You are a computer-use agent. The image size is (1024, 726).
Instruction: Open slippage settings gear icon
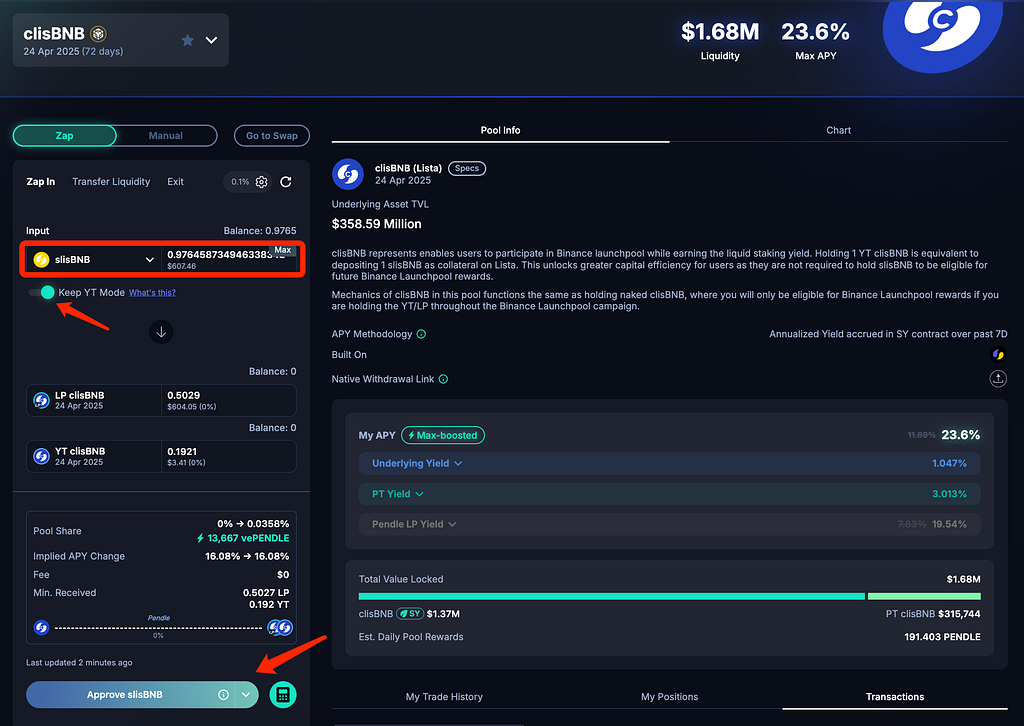[x=261, y=182]
